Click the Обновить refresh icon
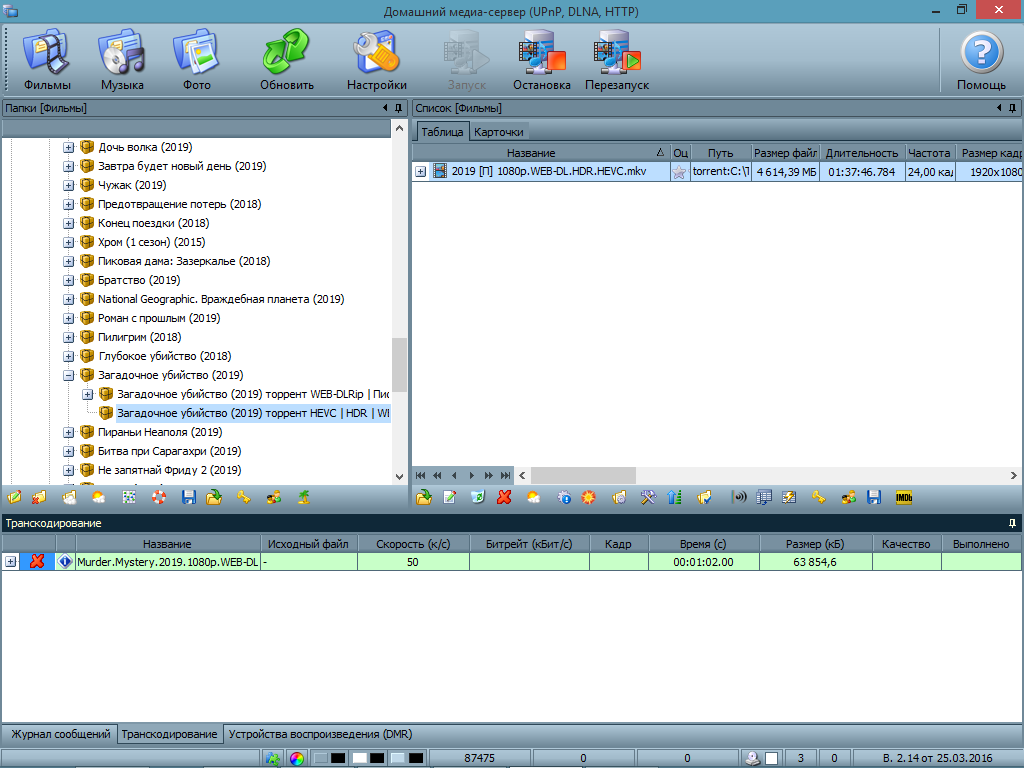 pyautogui.click(x=287, y=60)
